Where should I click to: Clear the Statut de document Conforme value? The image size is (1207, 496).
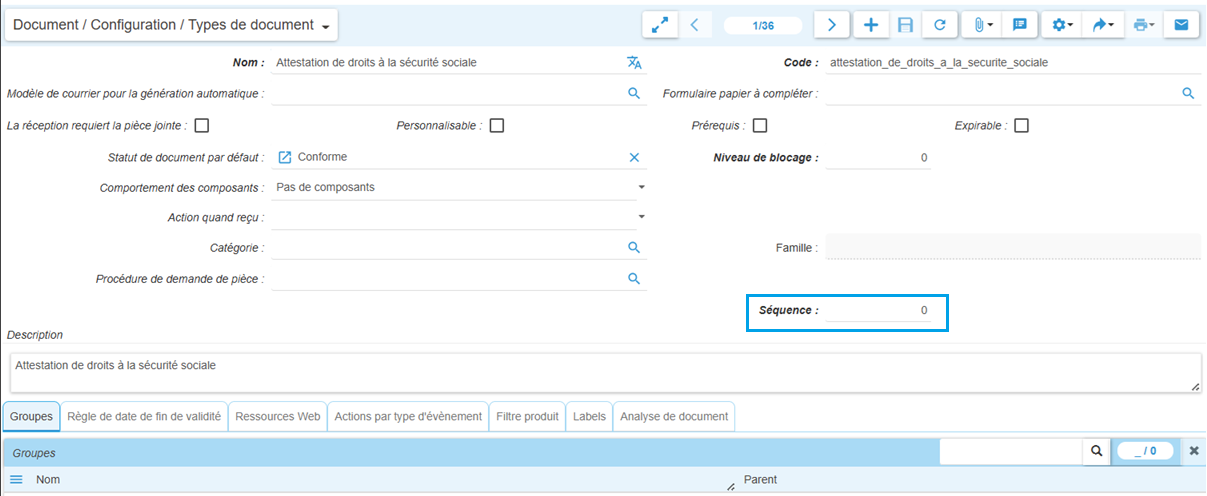click(x=634, y=157)
